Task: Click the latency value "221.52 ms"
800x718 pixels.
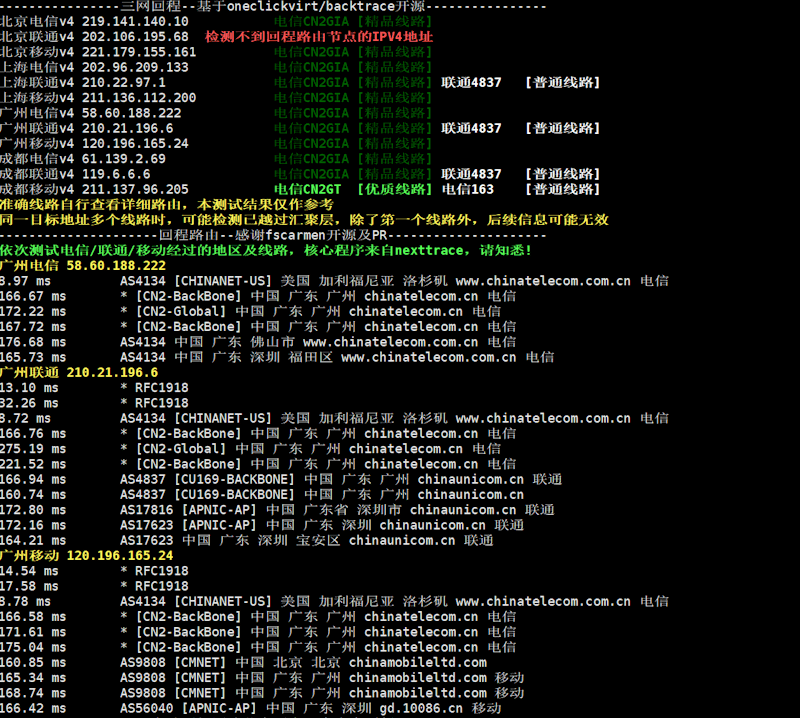Action: (x=33, y=465)
